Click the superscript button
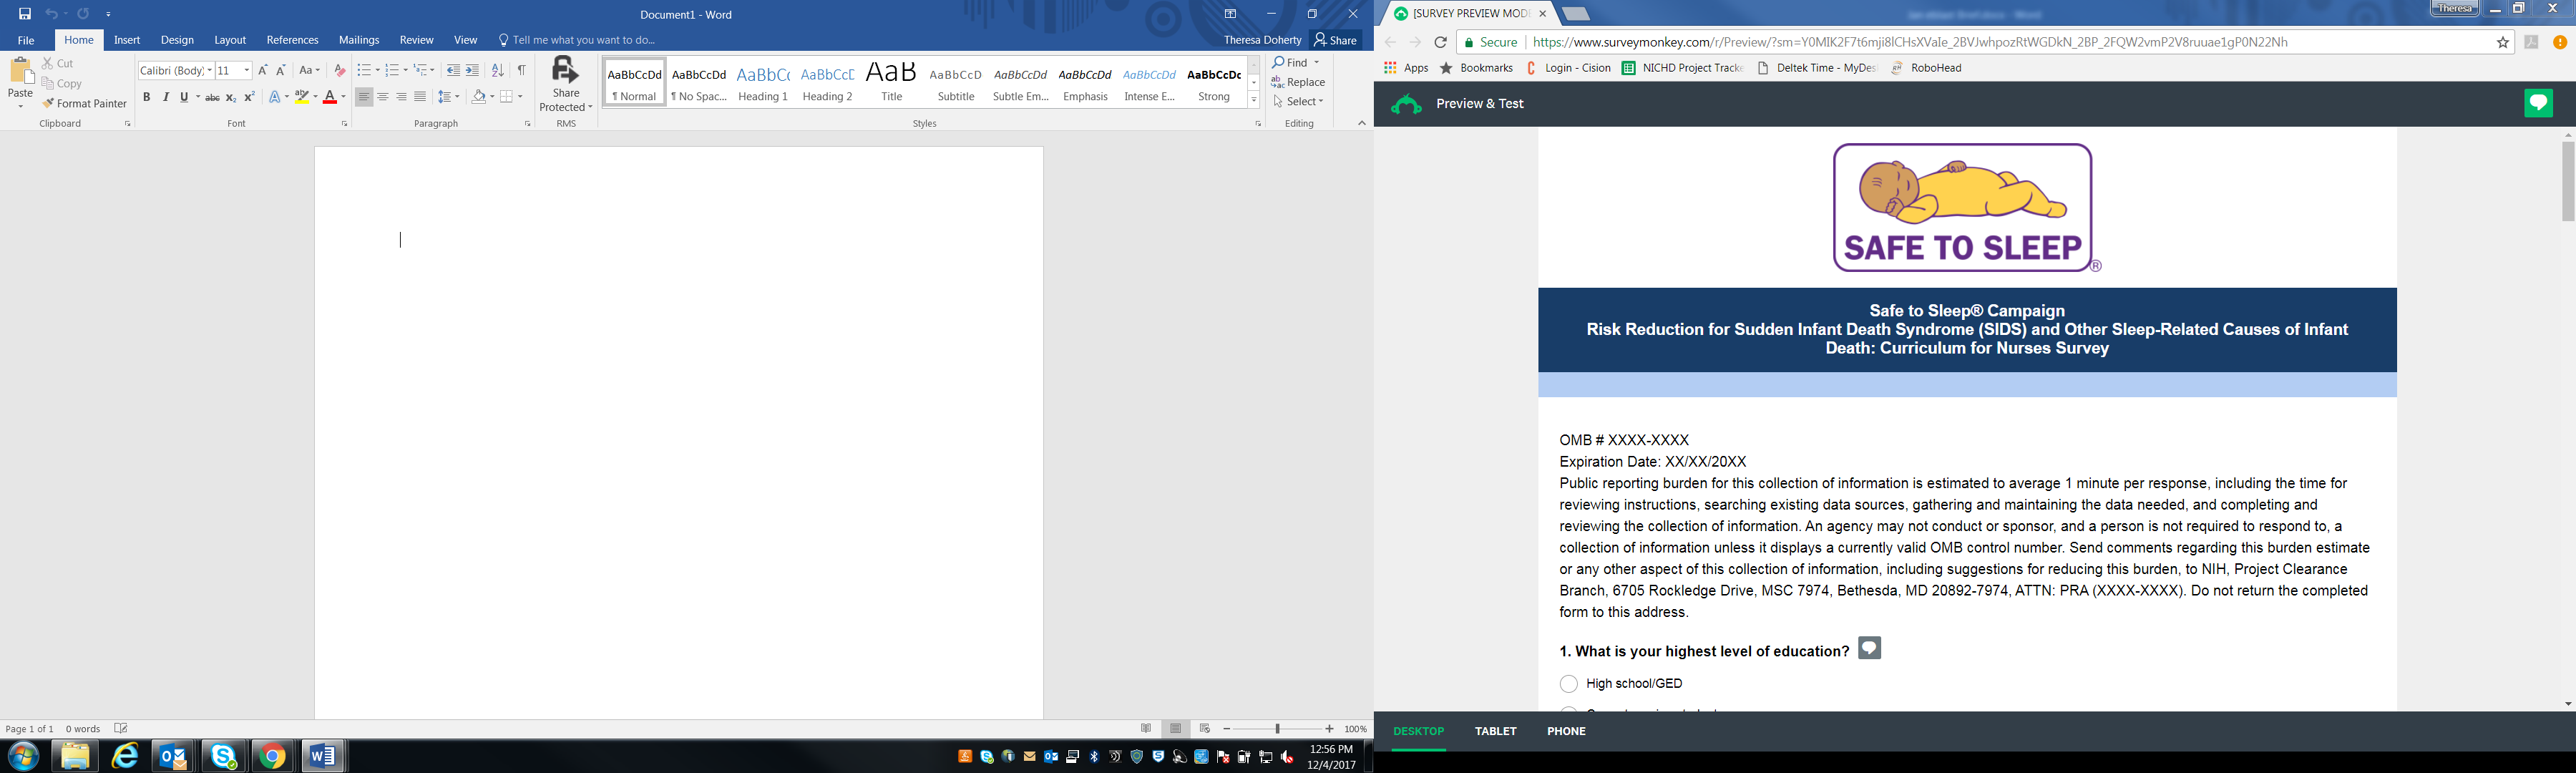 click(x=249, y=97)
